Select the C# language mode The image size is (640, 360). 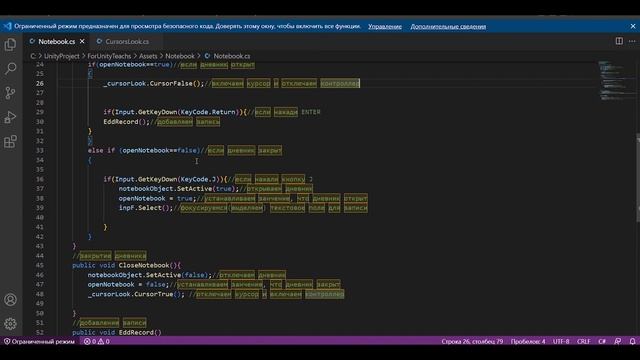click(x=602, y=341)
